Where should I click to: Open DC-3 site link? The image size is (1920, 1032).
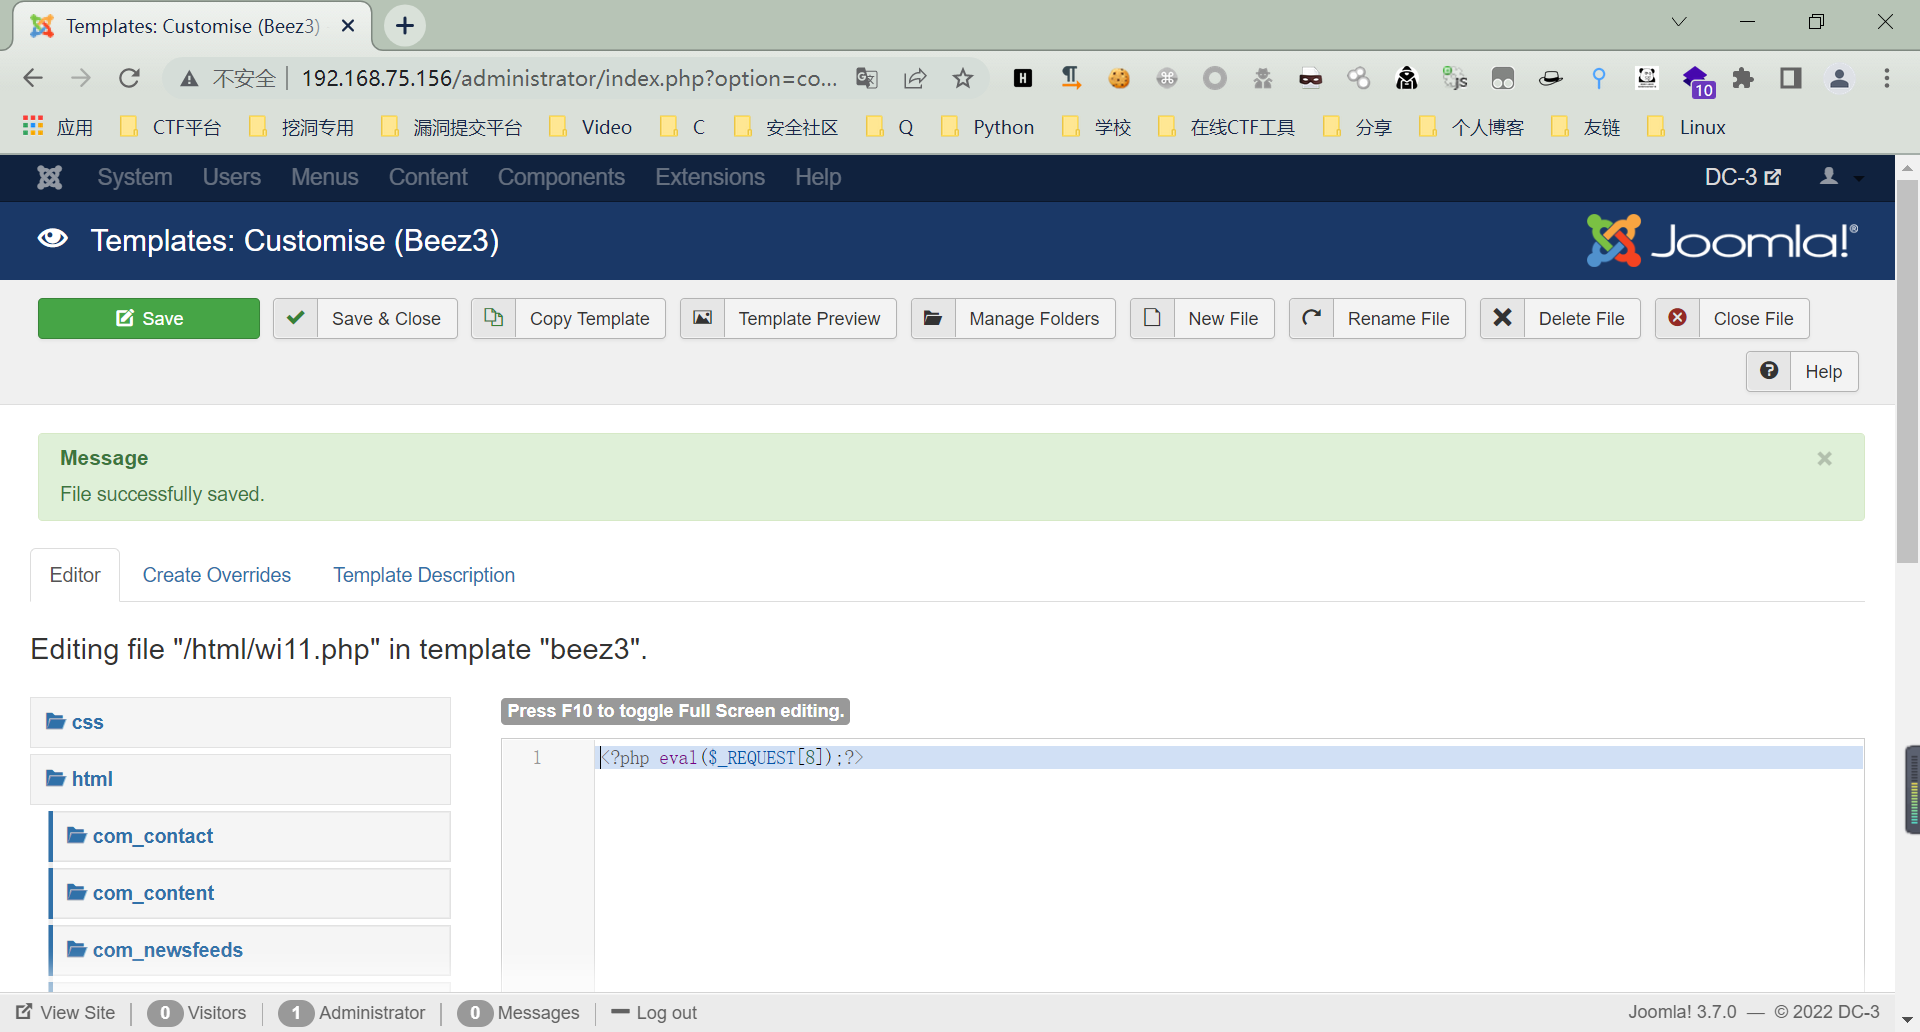(1742, 177)
